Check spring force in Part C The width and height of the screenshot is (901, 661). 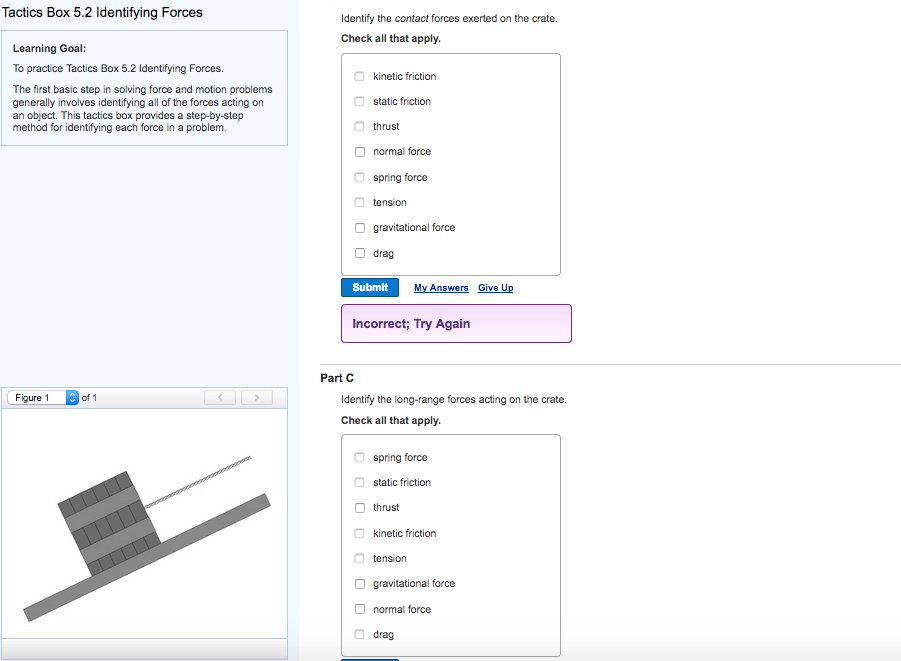pos(359,457)
